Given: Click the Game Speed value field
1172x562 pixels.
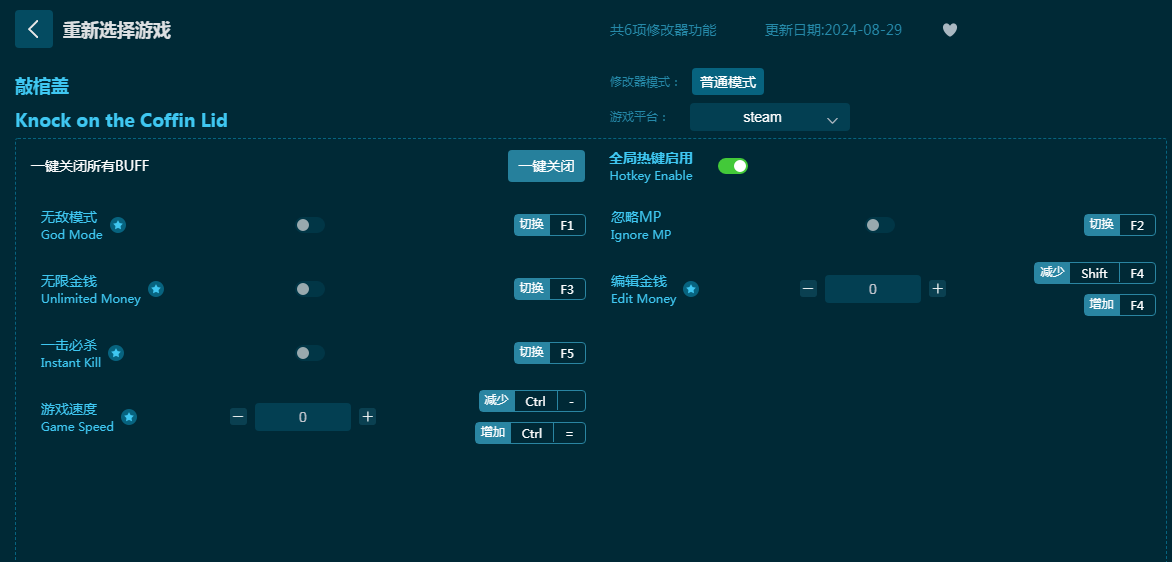Looking at the screenshot, I should (302, 417).
